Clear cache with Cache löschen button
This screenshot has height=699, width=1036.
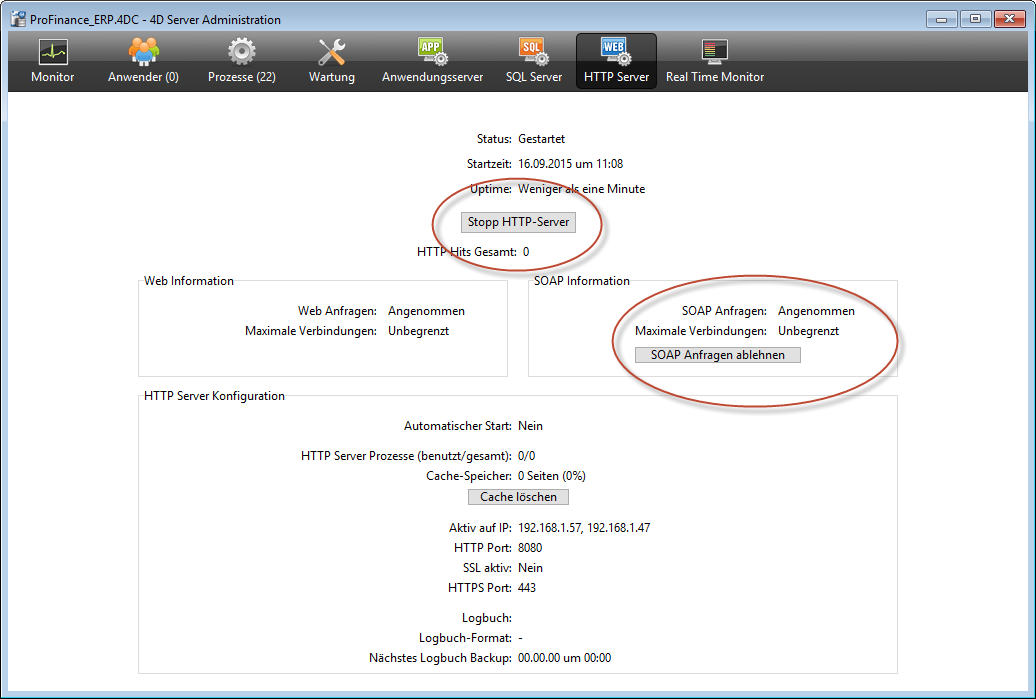point(518,497)
